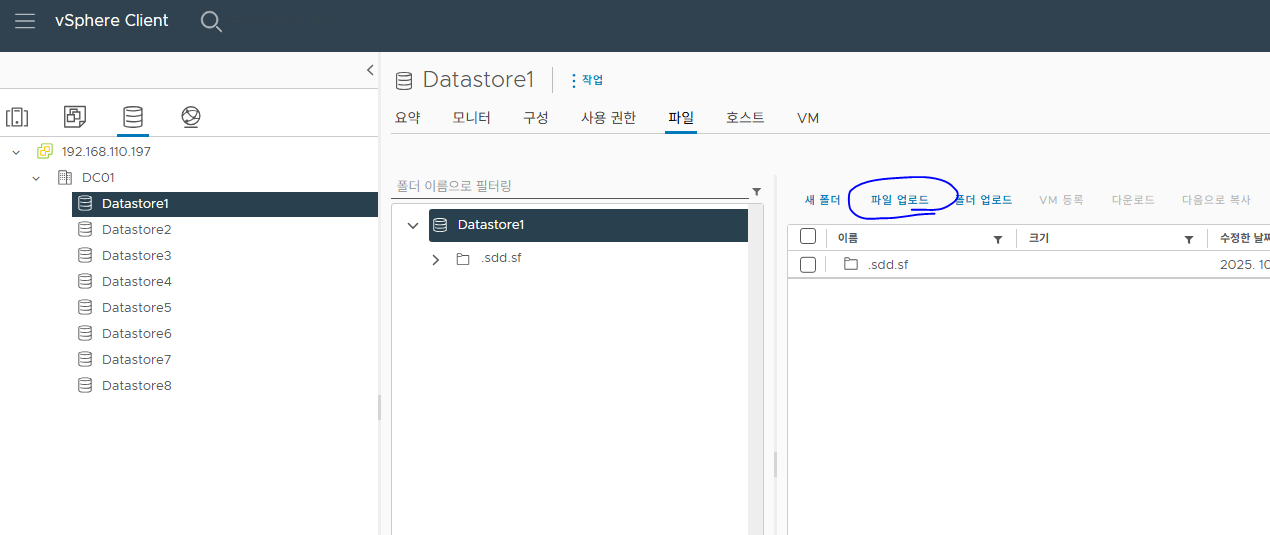Click the 다음으로 복사 button
Screen dimensions: 1270x535
tap(1216, 200)
